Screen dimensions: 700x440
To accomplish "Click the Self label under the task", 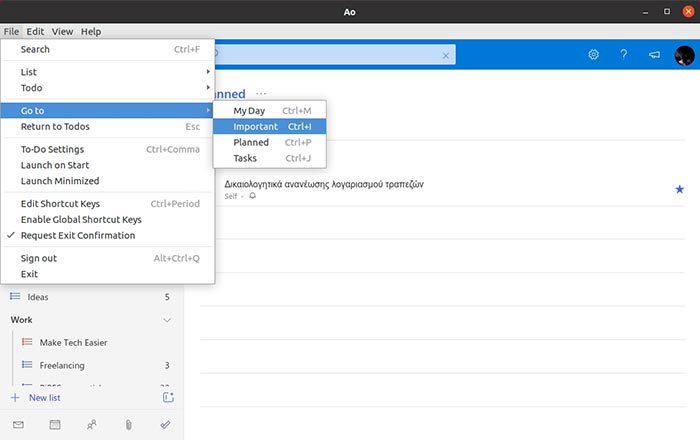I will coord(231,196).
